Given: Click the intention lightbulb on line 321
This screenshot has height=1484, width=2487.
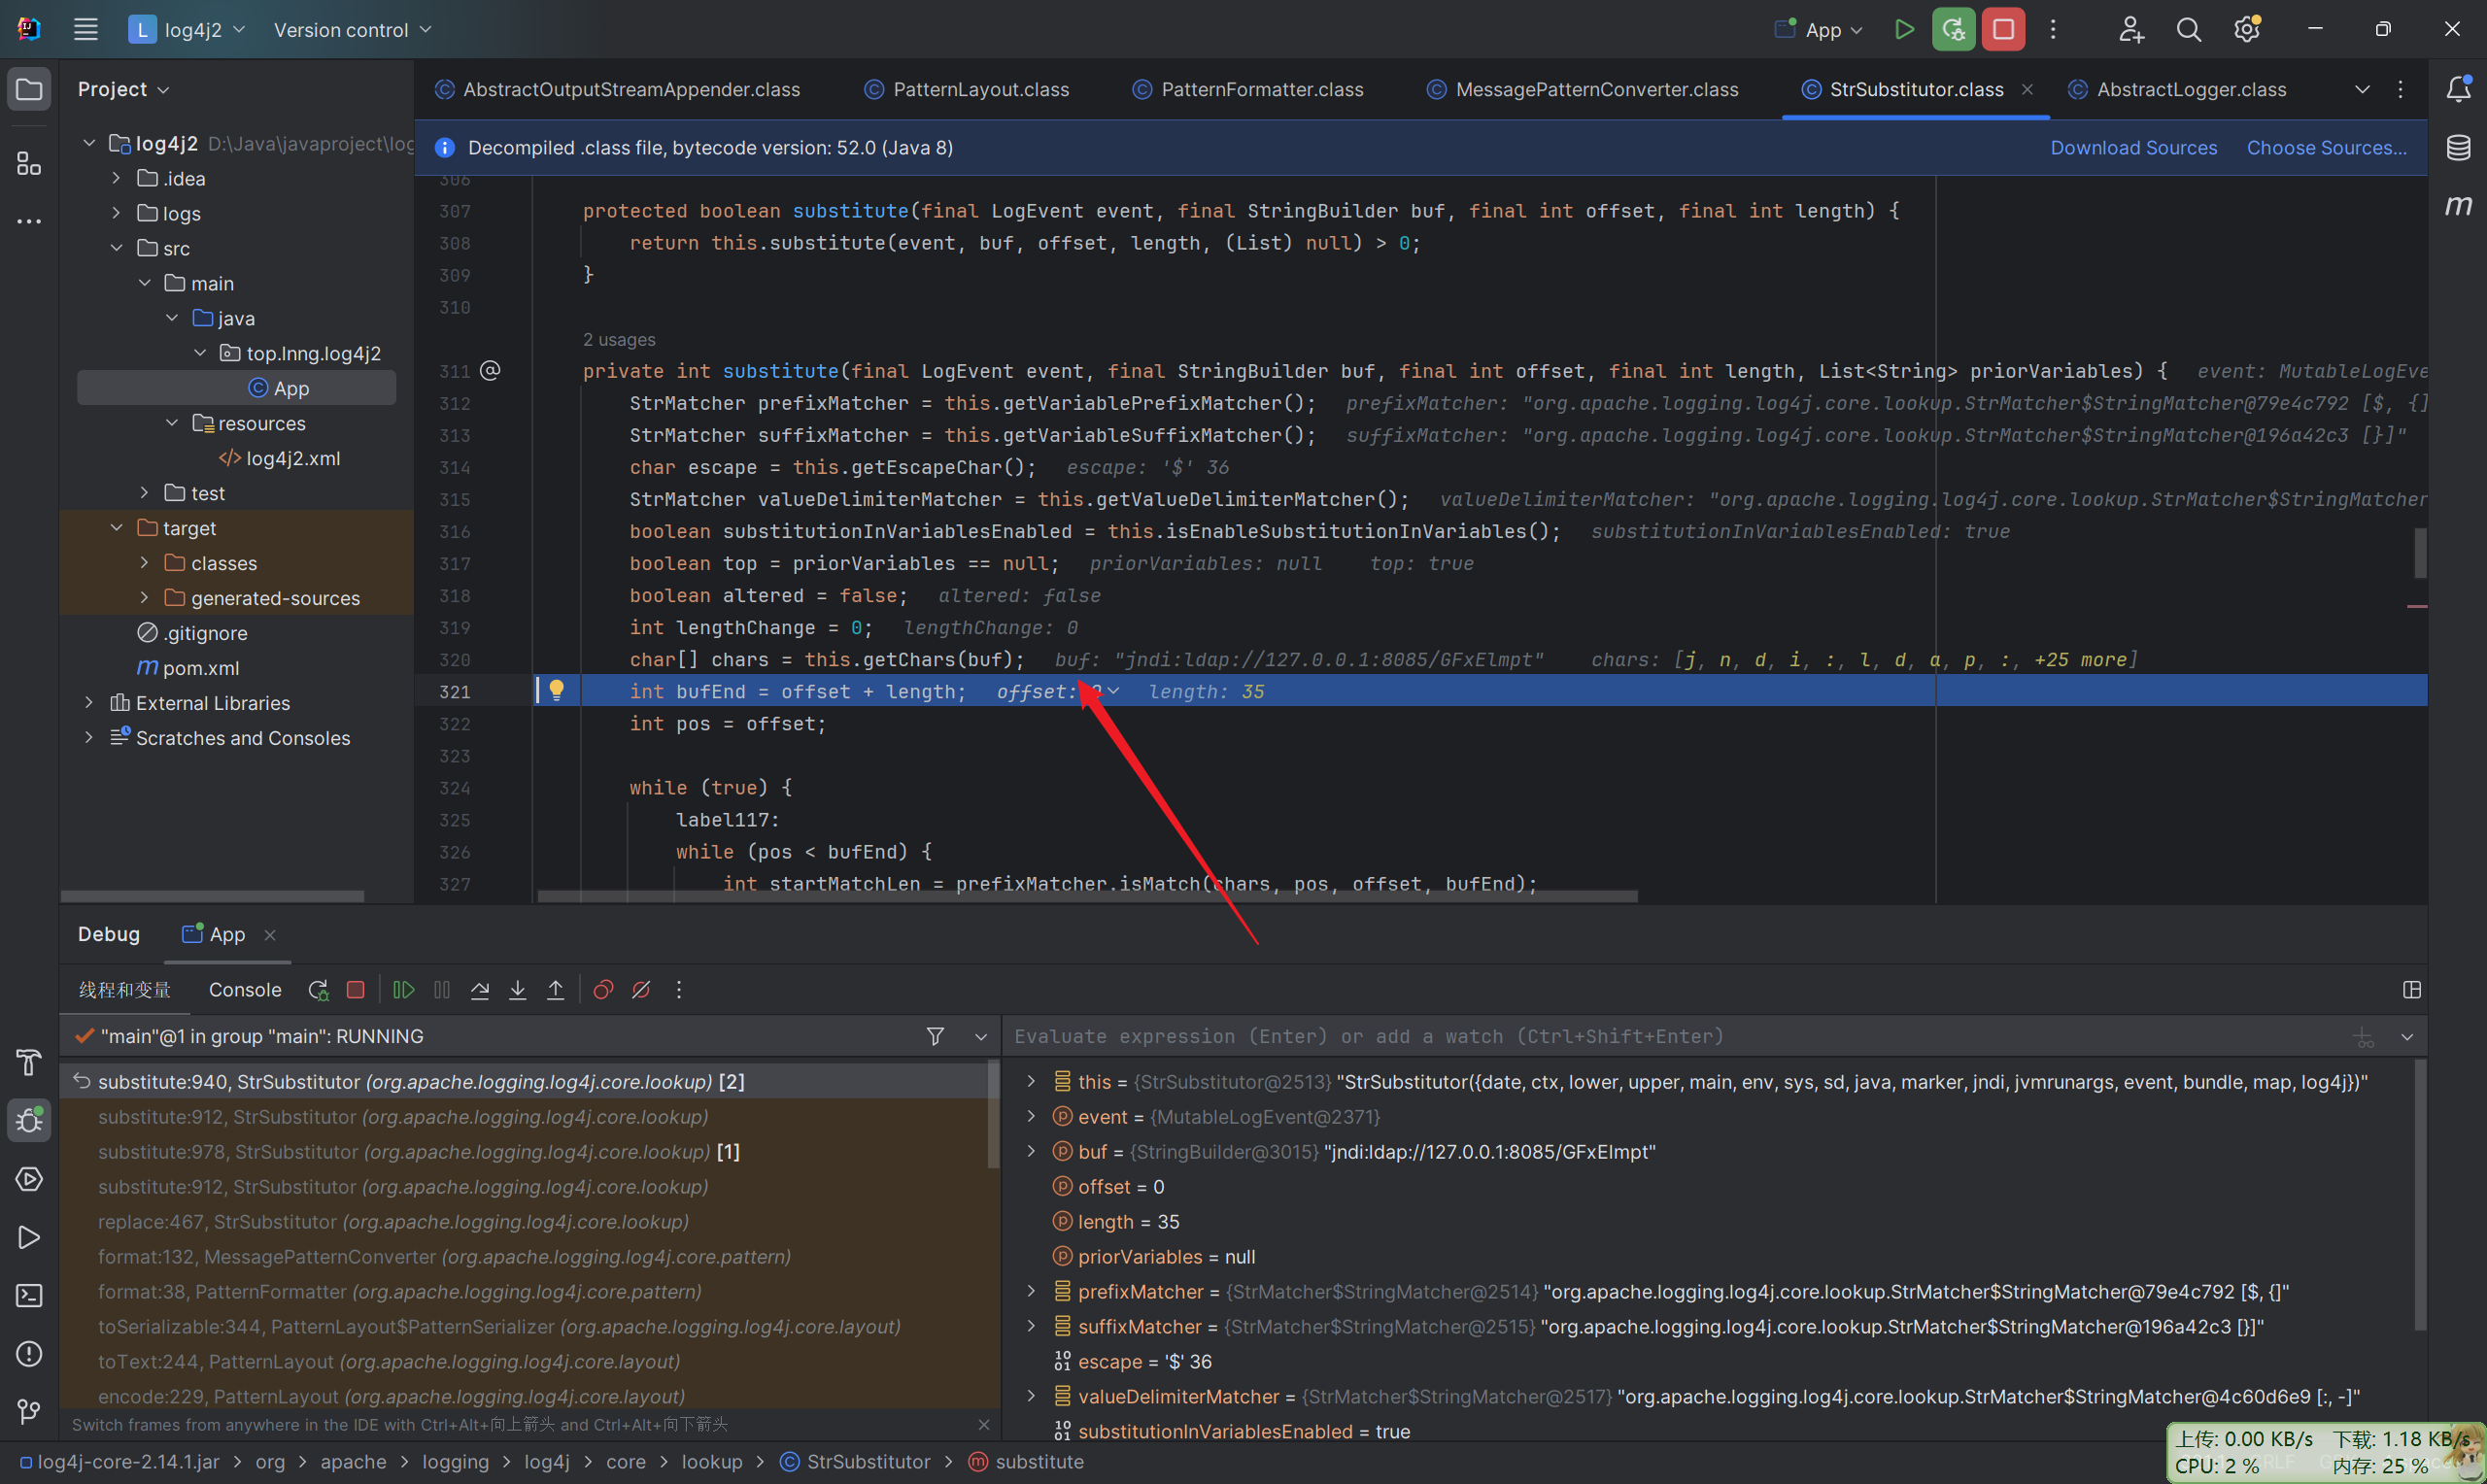Looking at the screenshot, I should [557, 690].
